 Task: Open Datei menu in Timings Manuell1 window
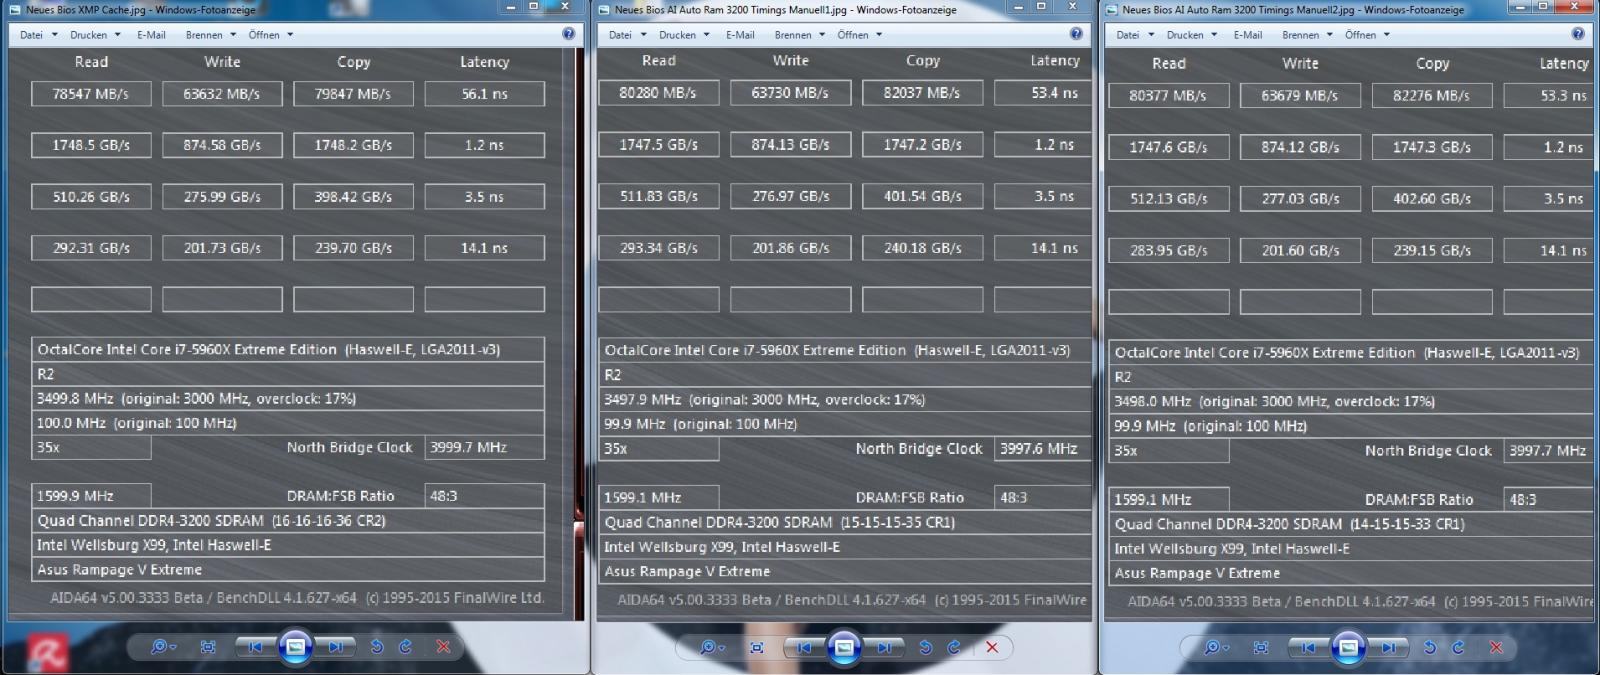[x=626, y=35]
